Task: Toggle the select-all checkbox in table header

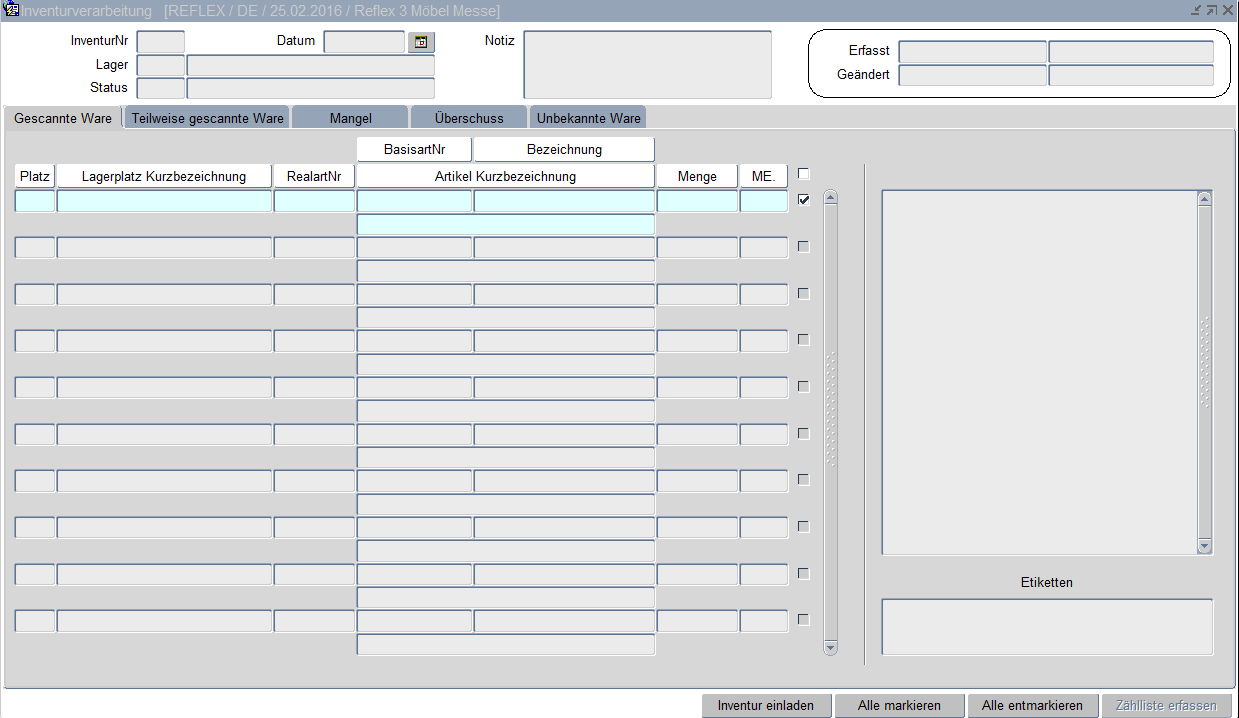Action: click(803, 174)
